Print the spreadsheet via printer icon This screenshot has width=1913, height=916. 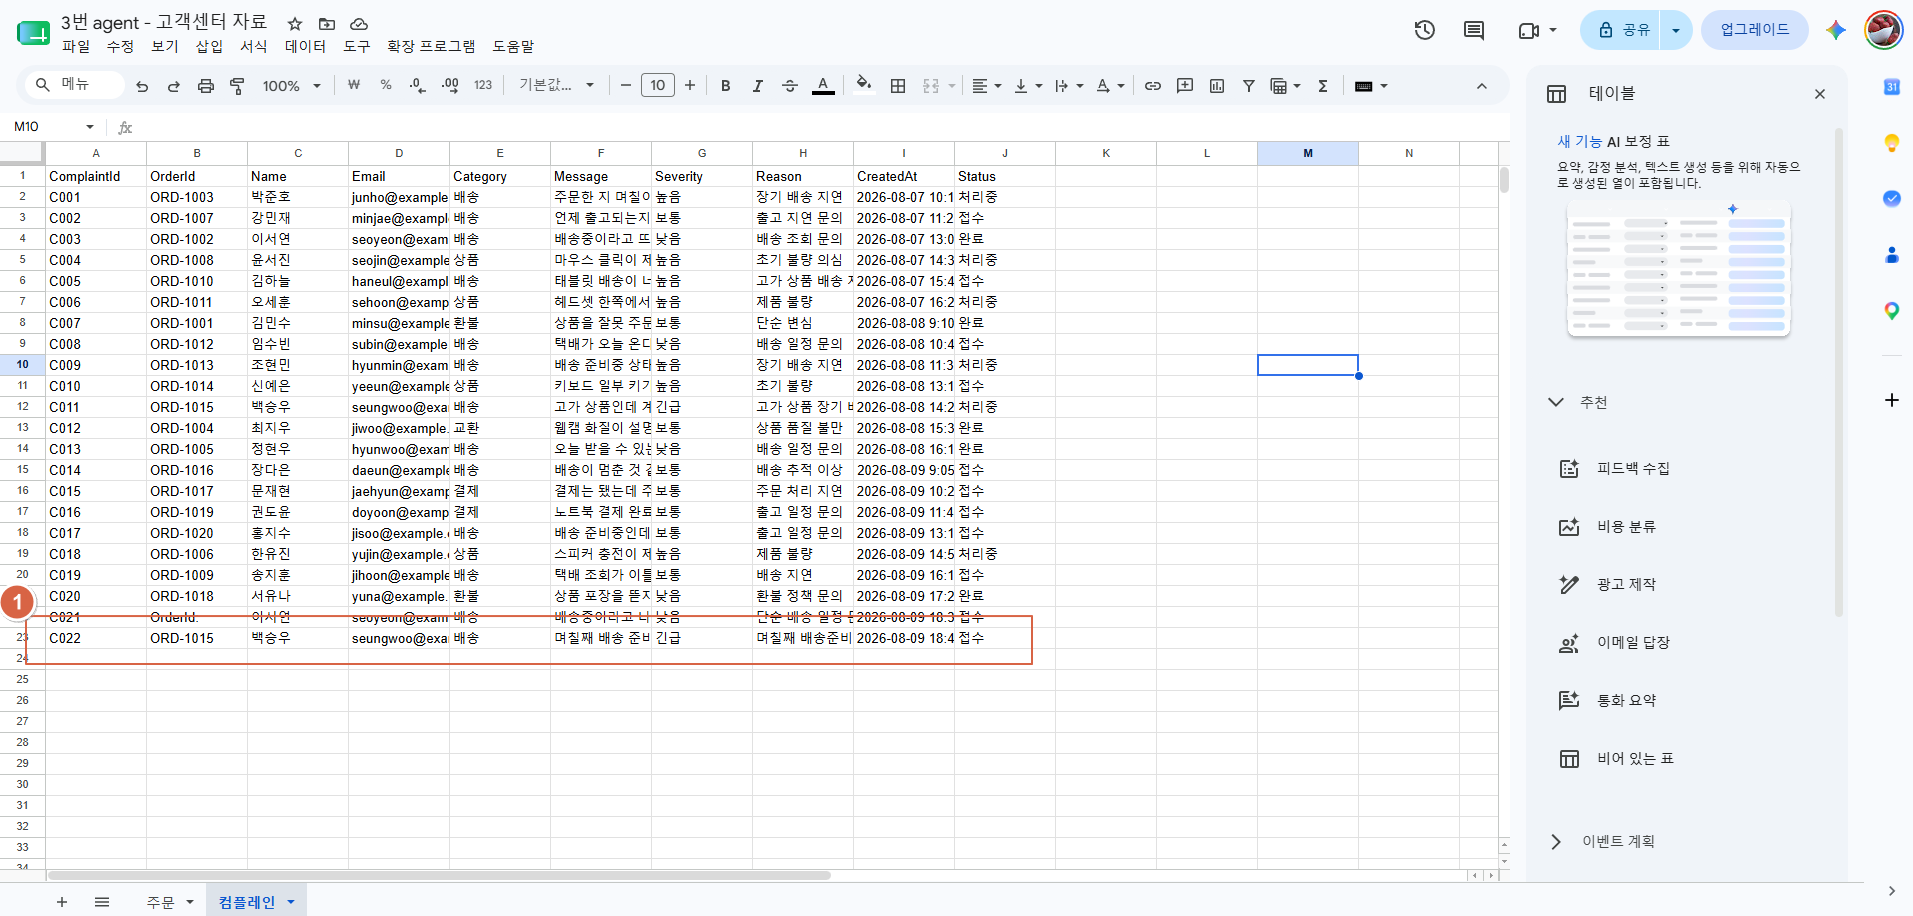click(205, 86)
